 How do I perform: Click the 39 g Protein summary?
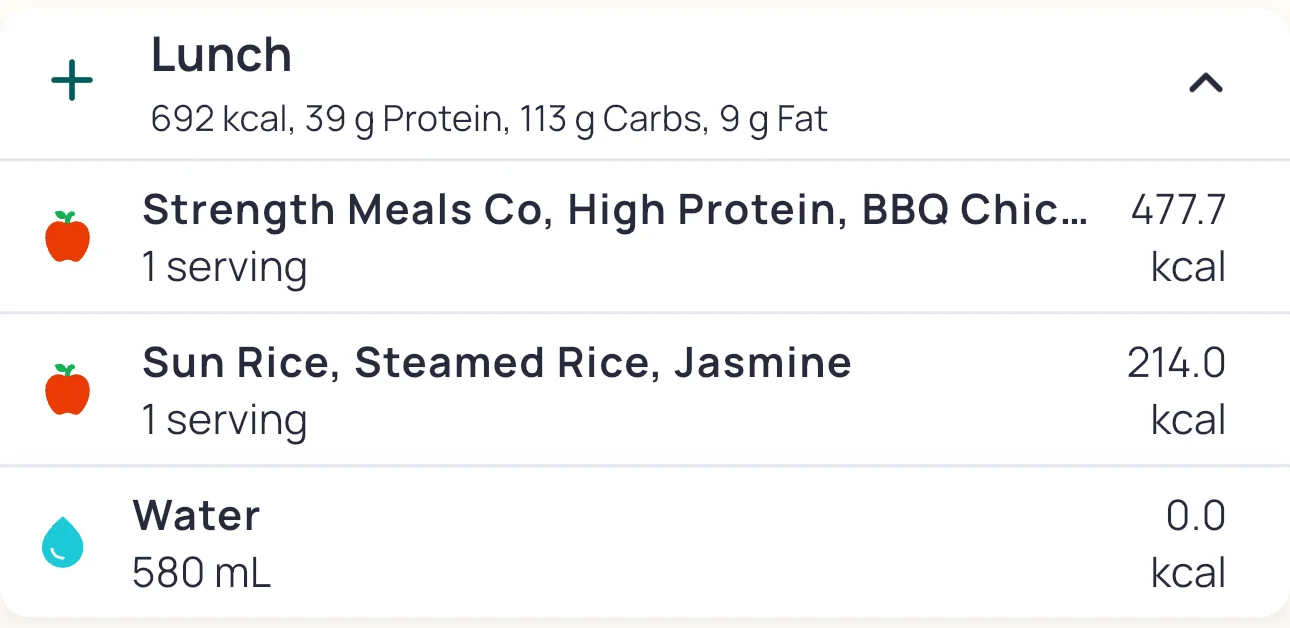pos(402,120)
